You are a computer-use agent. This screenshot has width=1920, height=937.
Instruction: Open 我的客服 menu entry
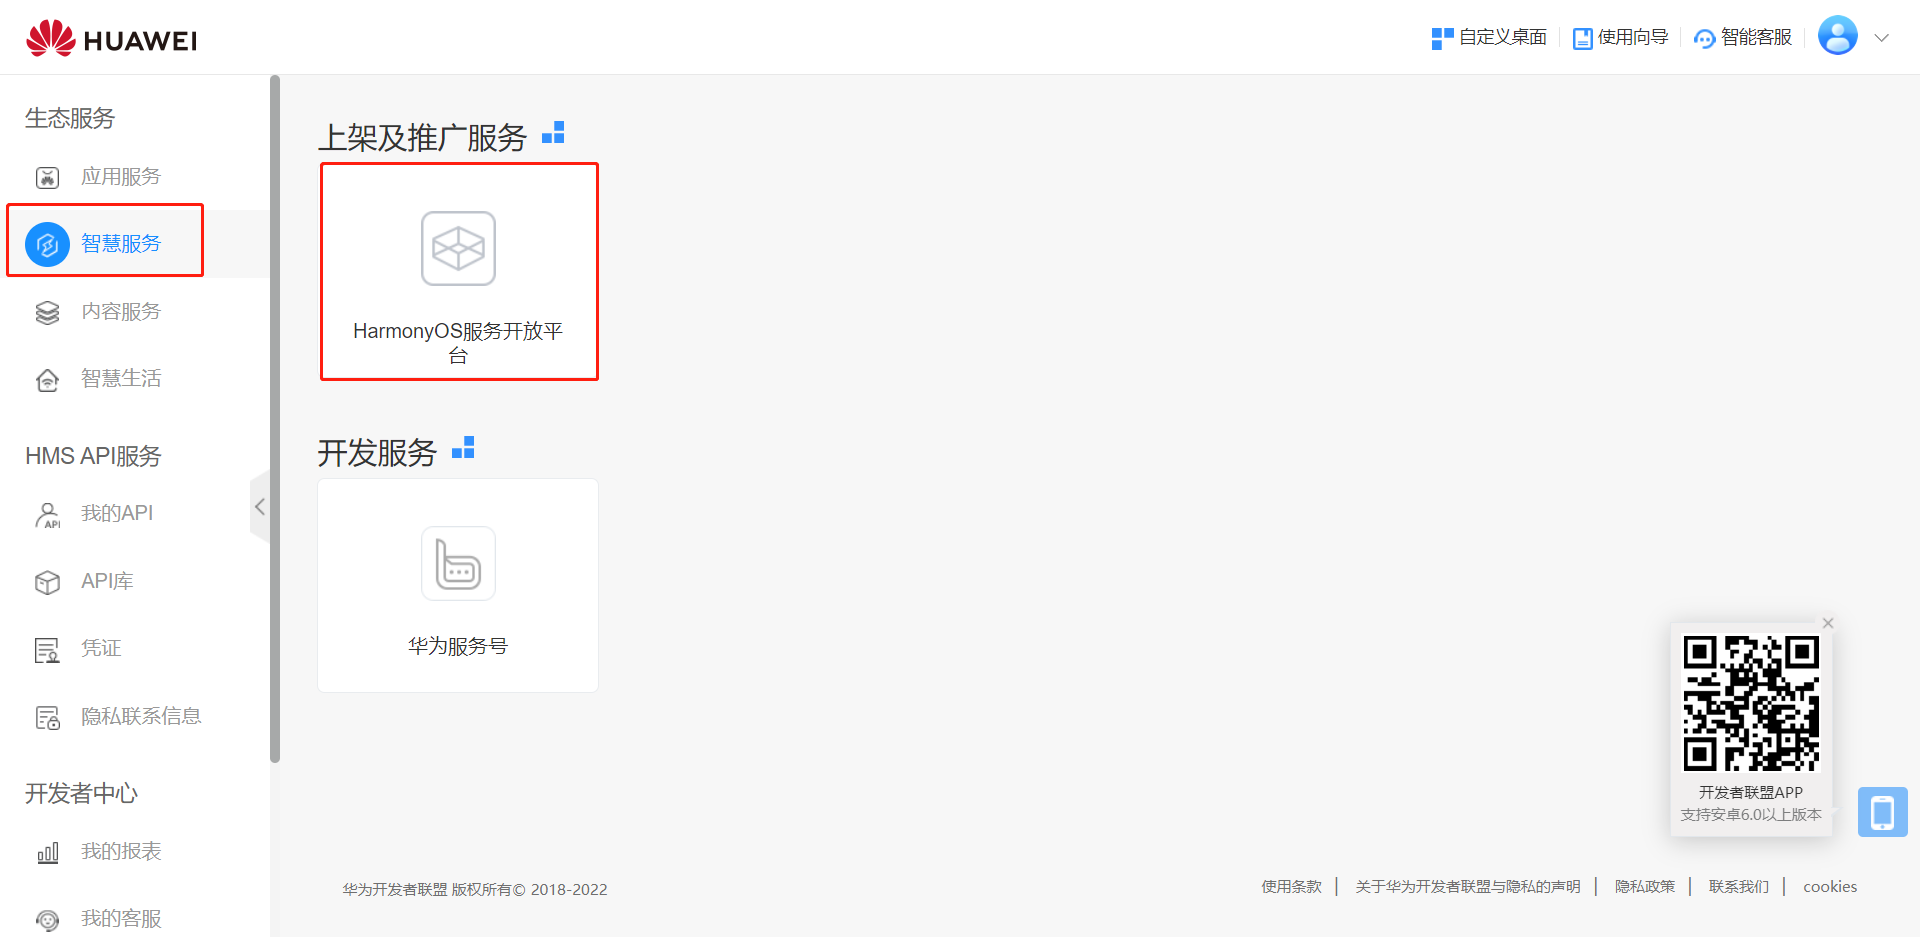pyautogui.click(x=121, y=919)
